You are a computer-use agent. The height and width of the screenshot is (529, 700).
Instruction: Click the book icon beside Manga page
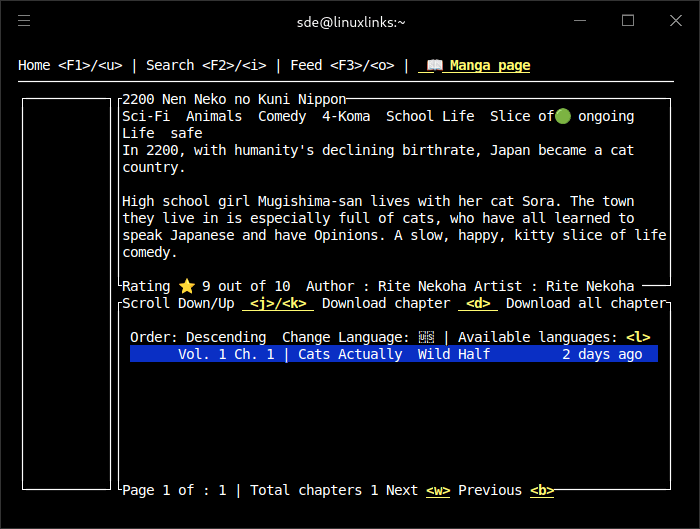pos(434,66)
